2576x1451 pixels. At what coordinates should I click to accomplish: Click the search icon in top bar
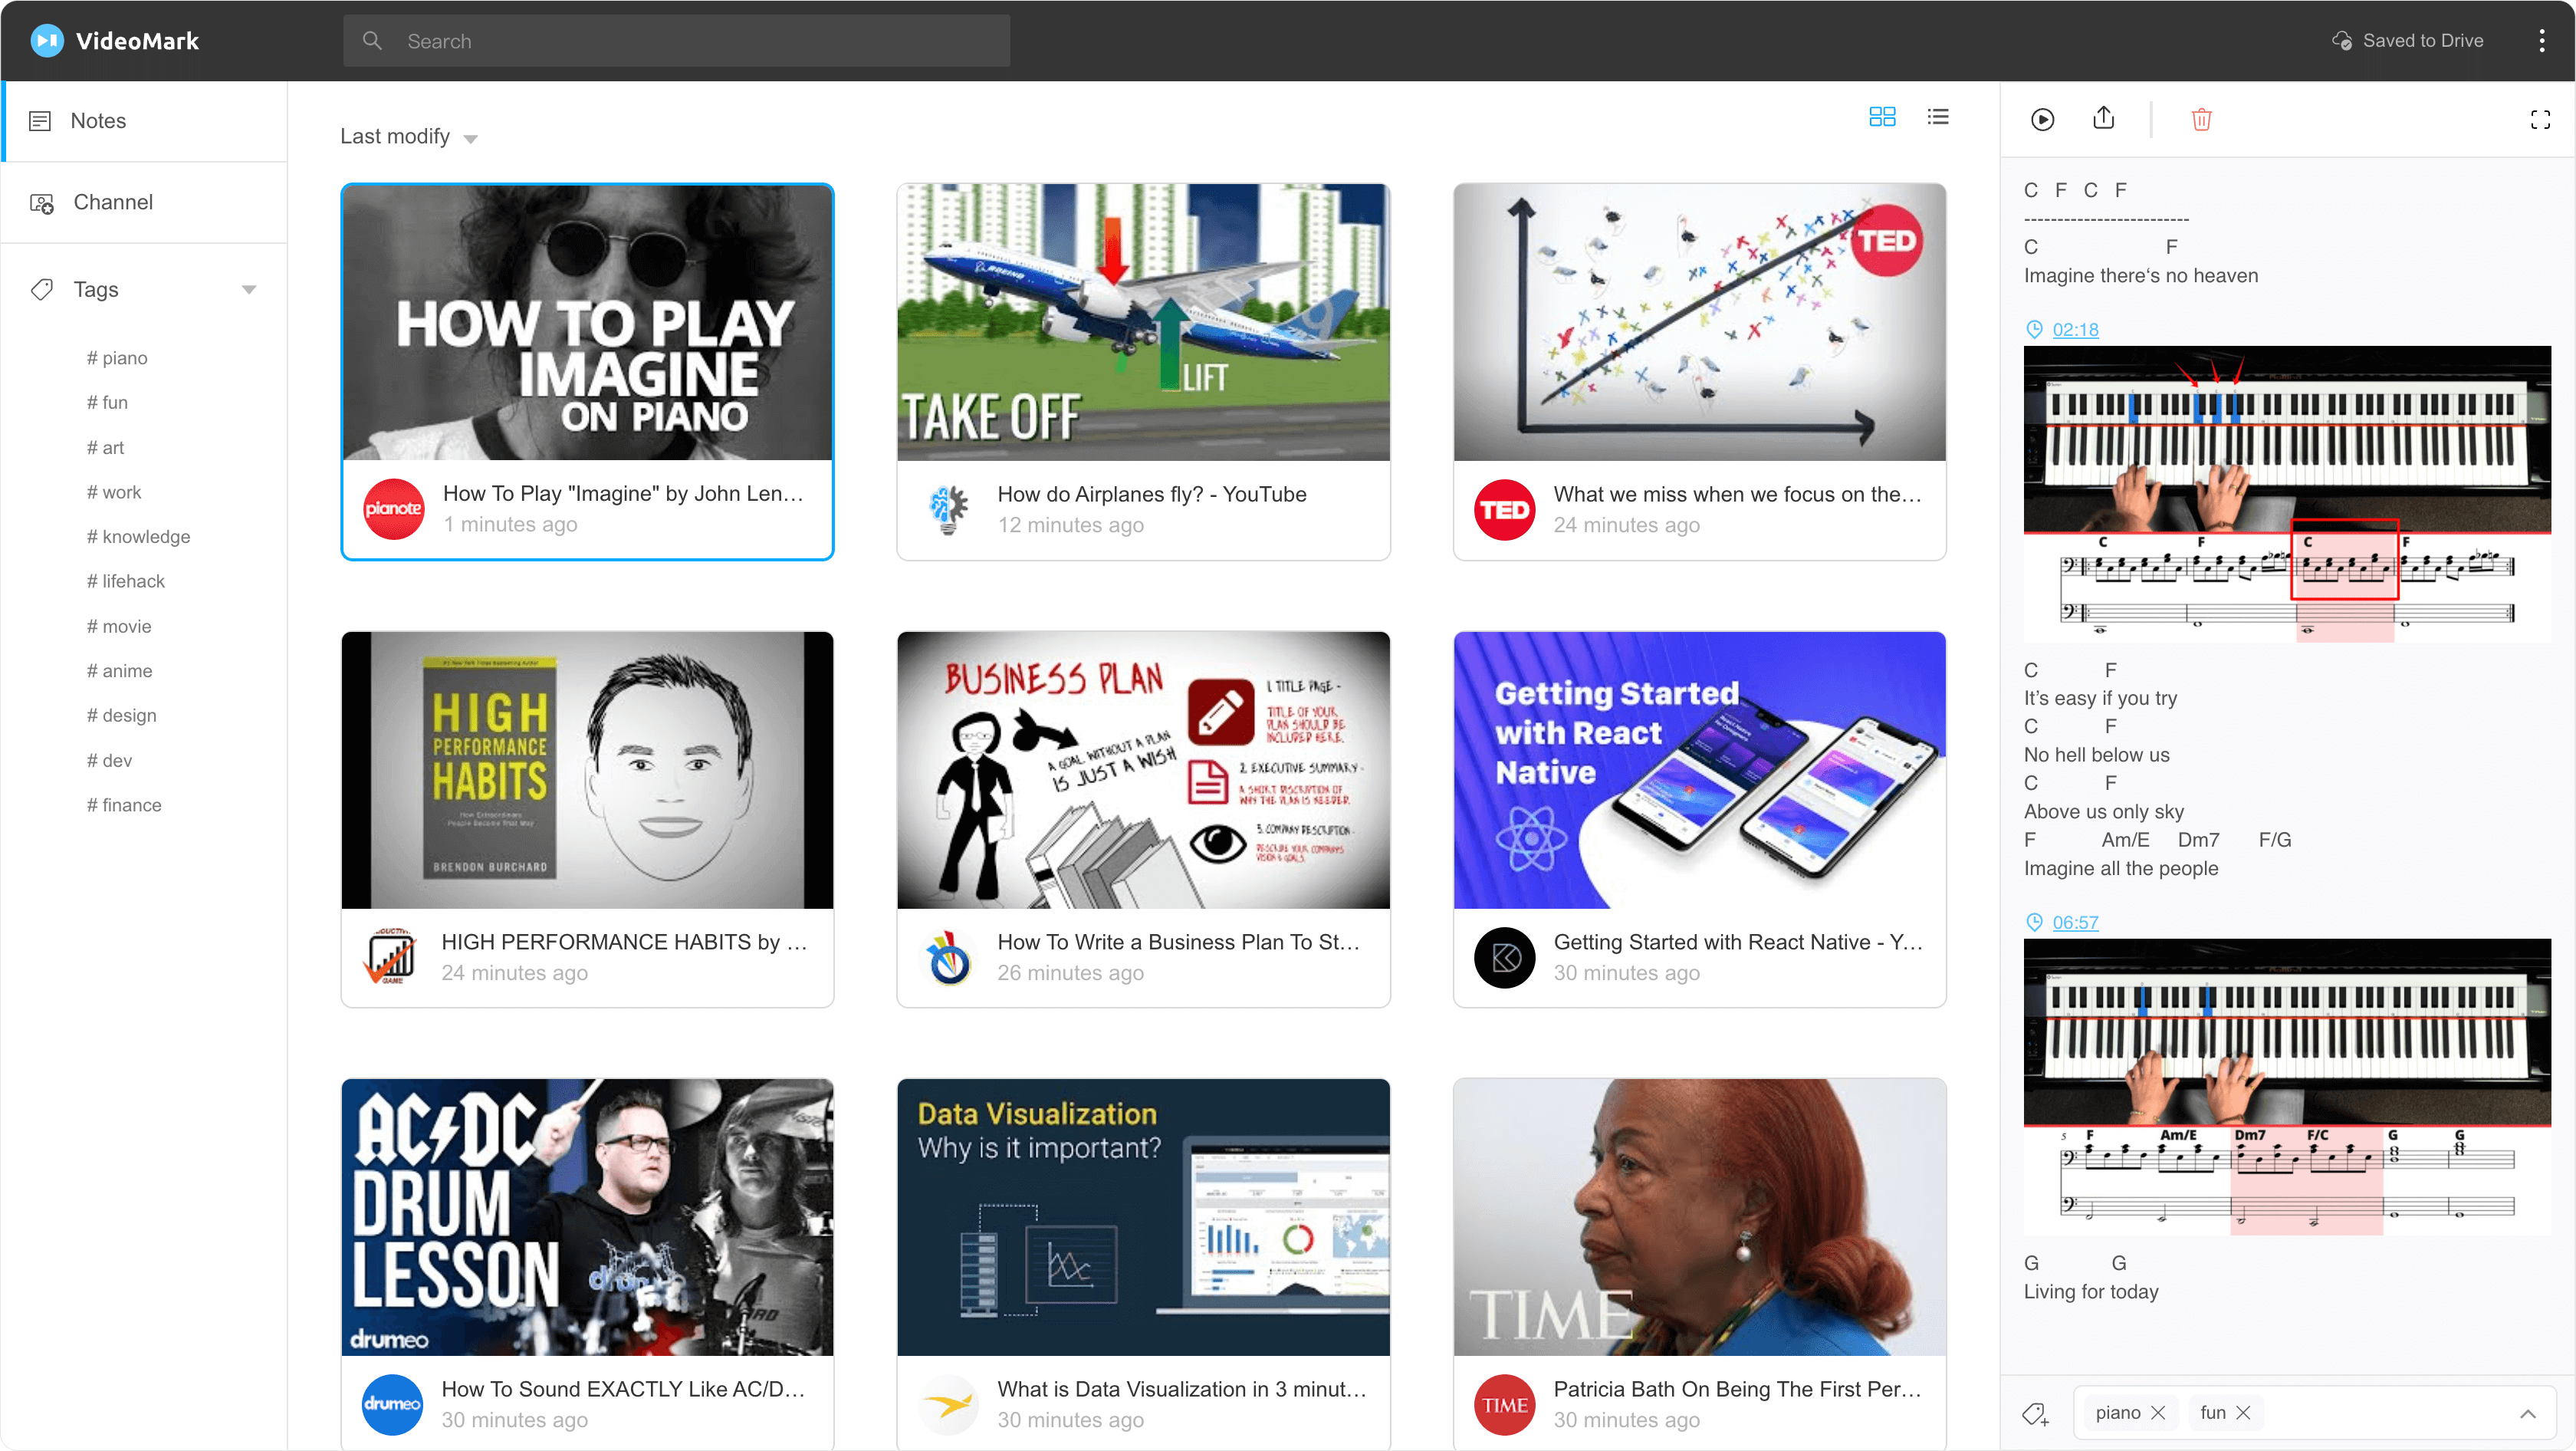[372, 41]
